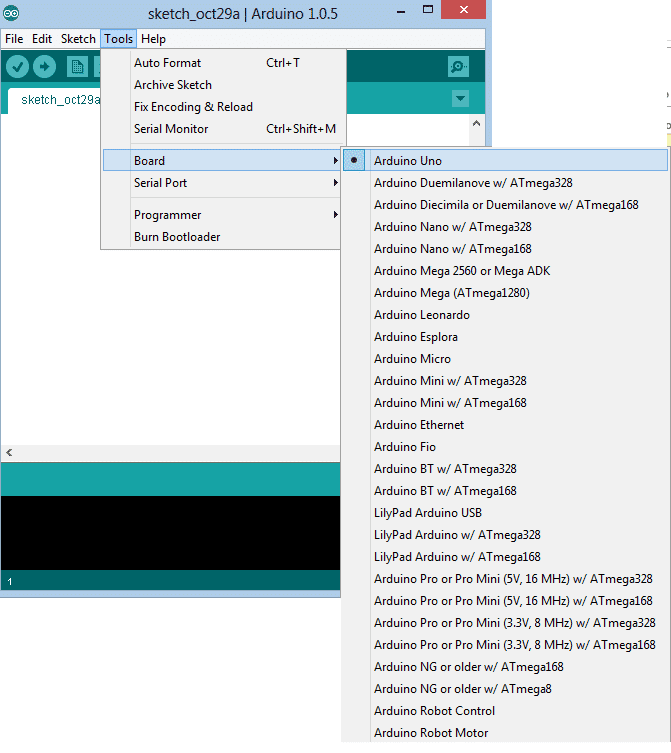Viewport: 671px width, 753px height.
Task: Select LilyPad Arduino USB board
Action: [504, 513]
